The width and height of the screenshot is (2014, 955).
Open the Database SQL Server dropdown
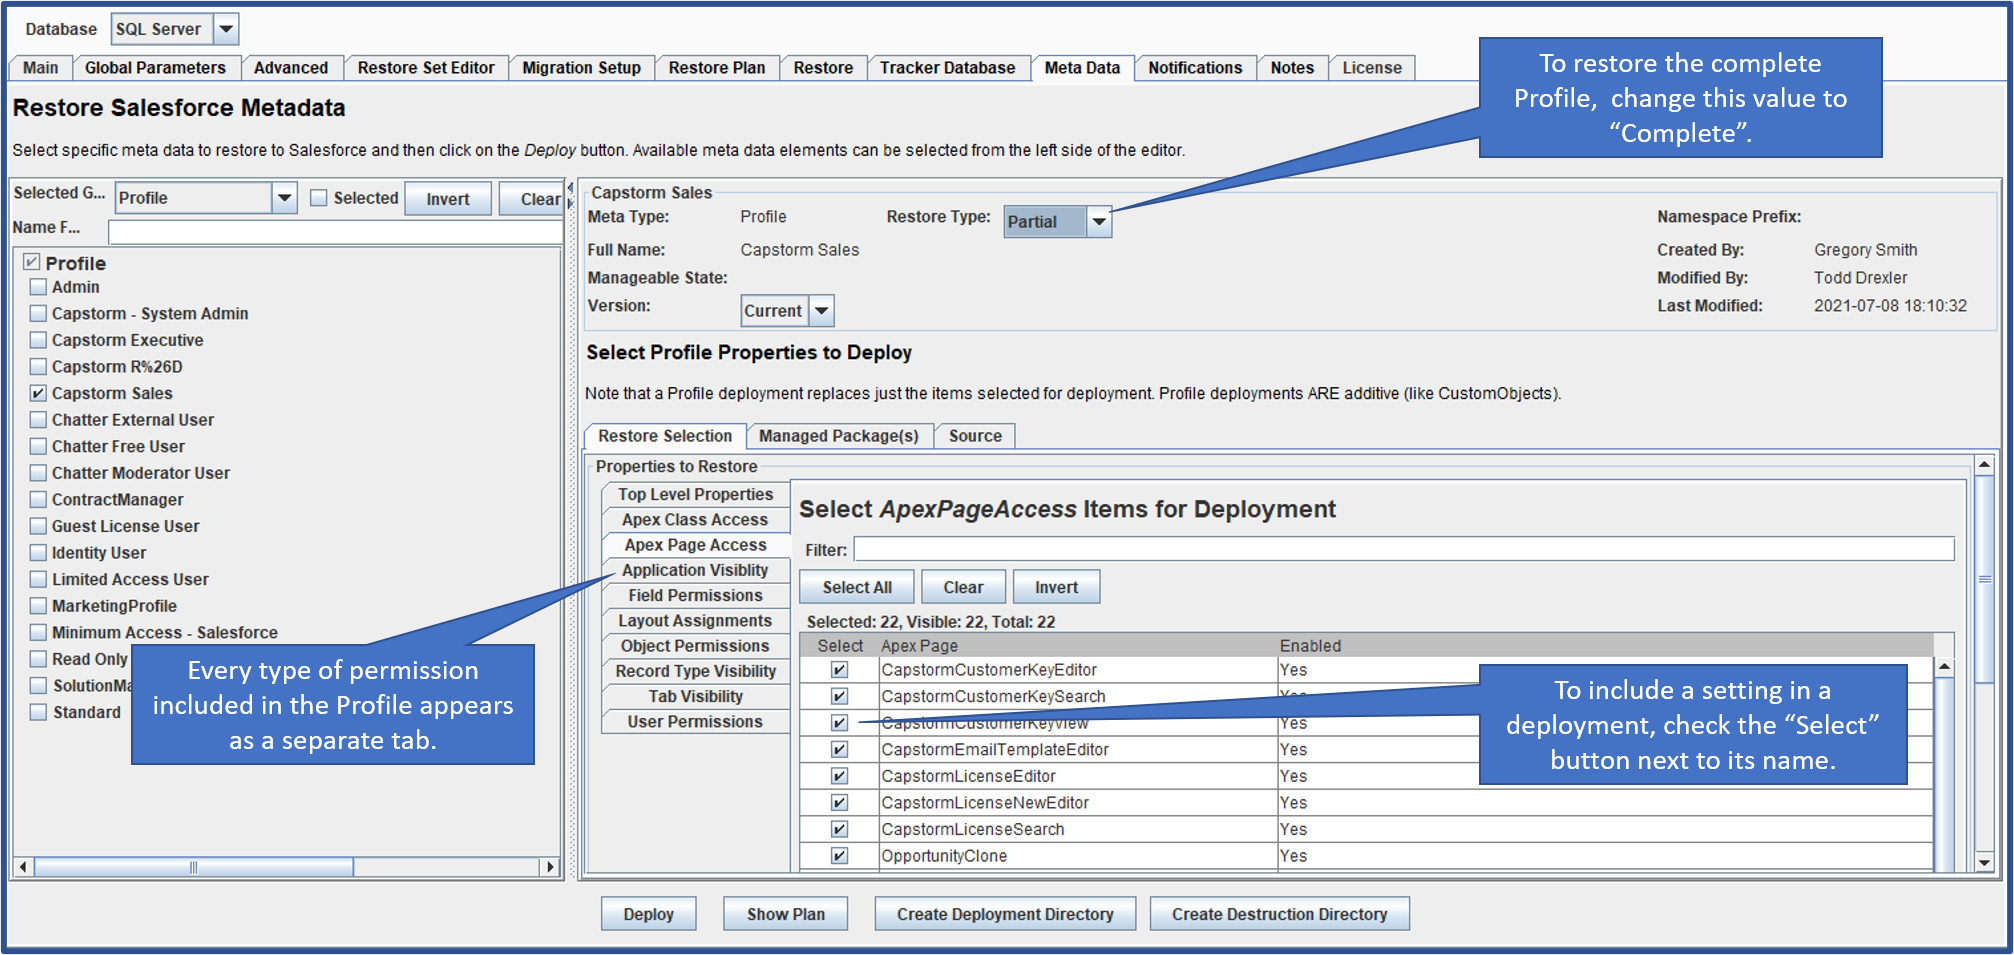tap(227, 29)
